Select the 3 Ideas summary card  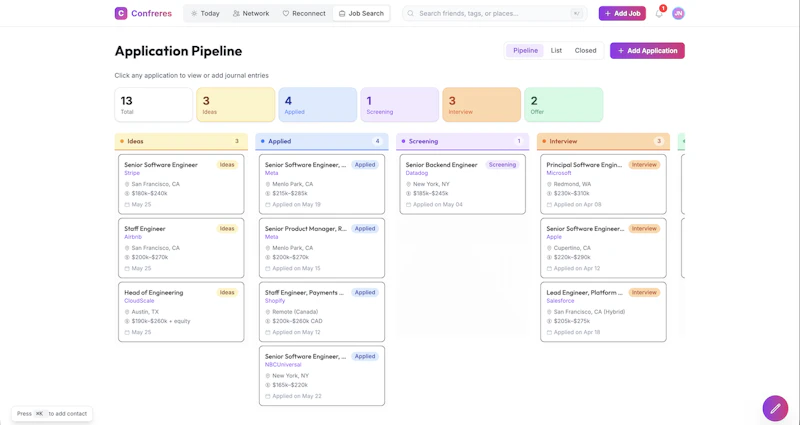pos(236,105)
